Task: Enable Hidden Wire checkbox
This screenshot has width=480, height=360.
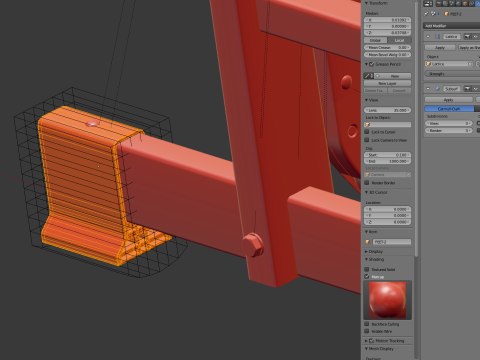Action: (x=367, y=331)
